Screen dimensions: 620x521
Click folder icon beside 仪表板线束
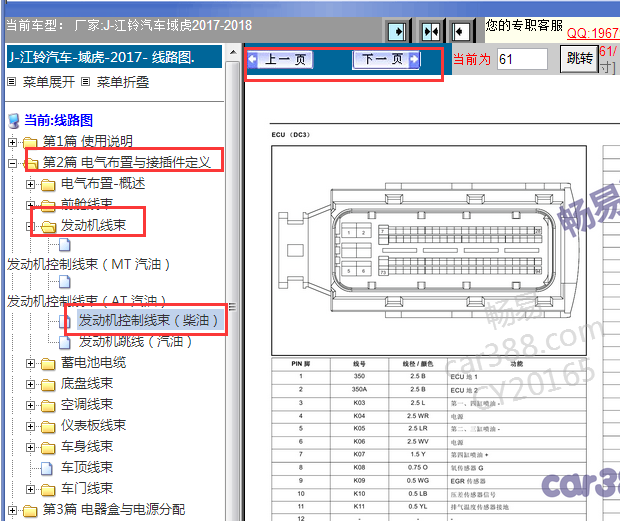48,427
